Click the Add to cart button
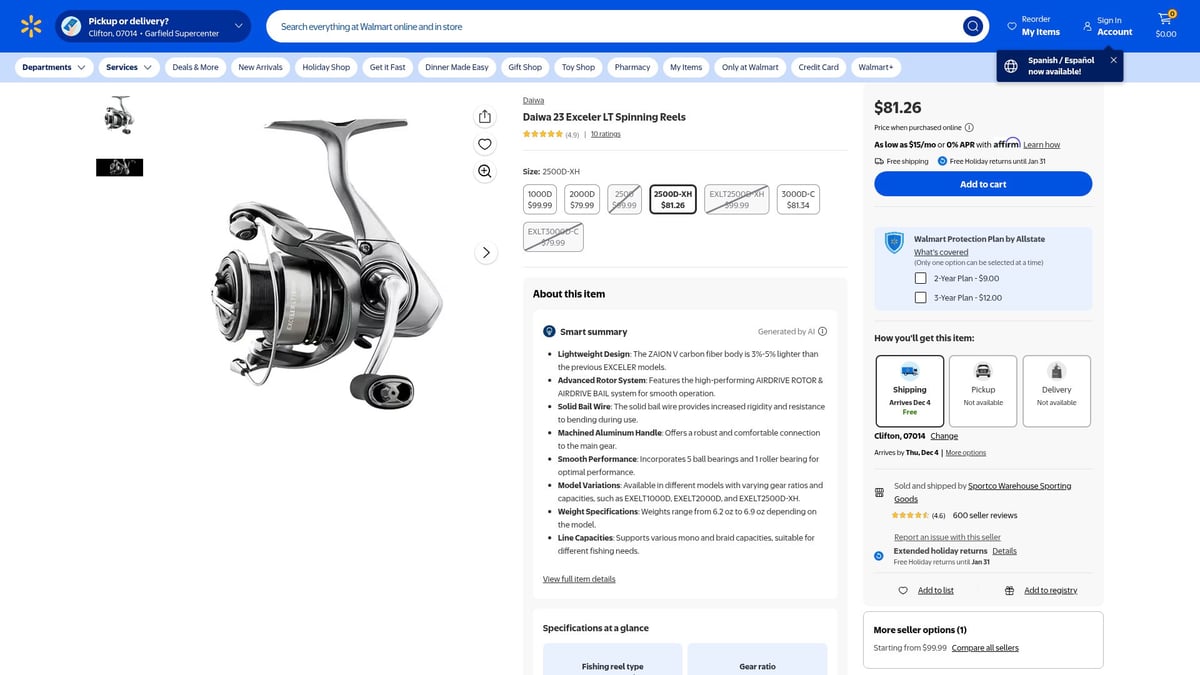Image resolution: width=1200 pixels, height=675 pixels. tap(983, 183)
